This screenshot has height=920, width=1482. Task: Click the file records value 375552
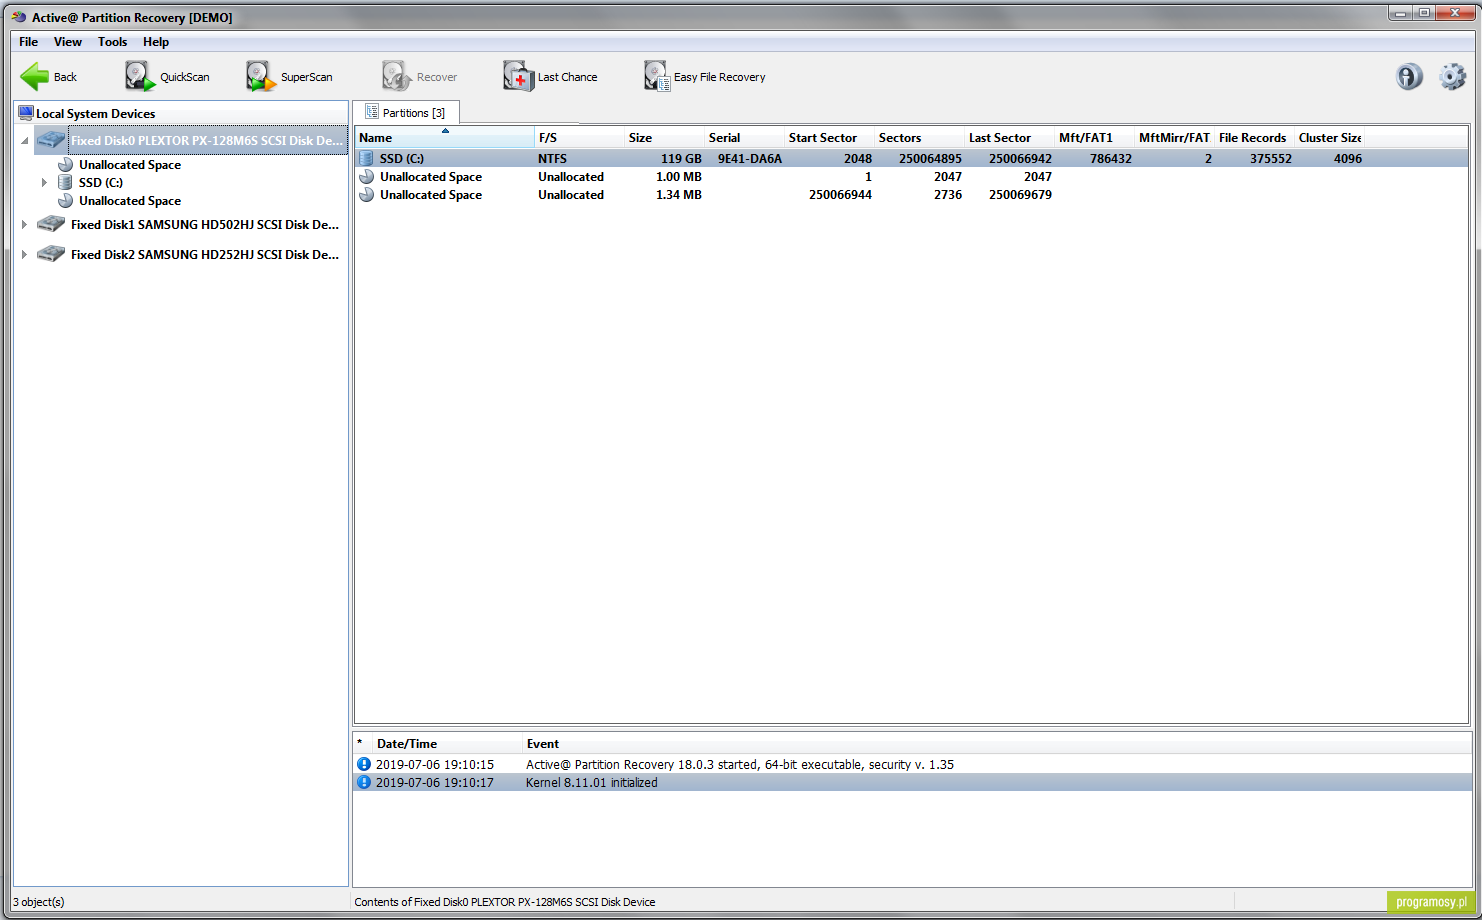[x=1271, y=158]
